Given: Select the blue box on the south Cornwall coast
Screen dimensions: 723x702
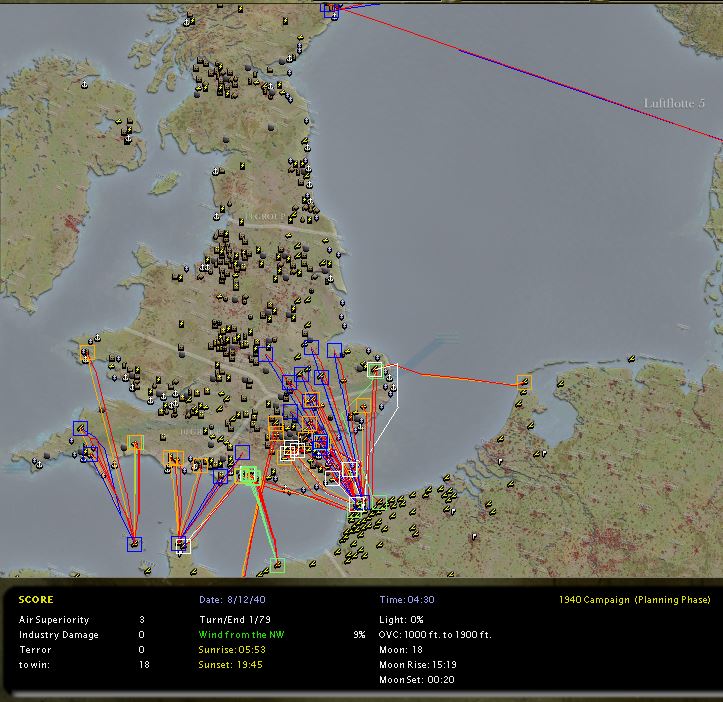Looking at the screenshot, I should point(90,454).
